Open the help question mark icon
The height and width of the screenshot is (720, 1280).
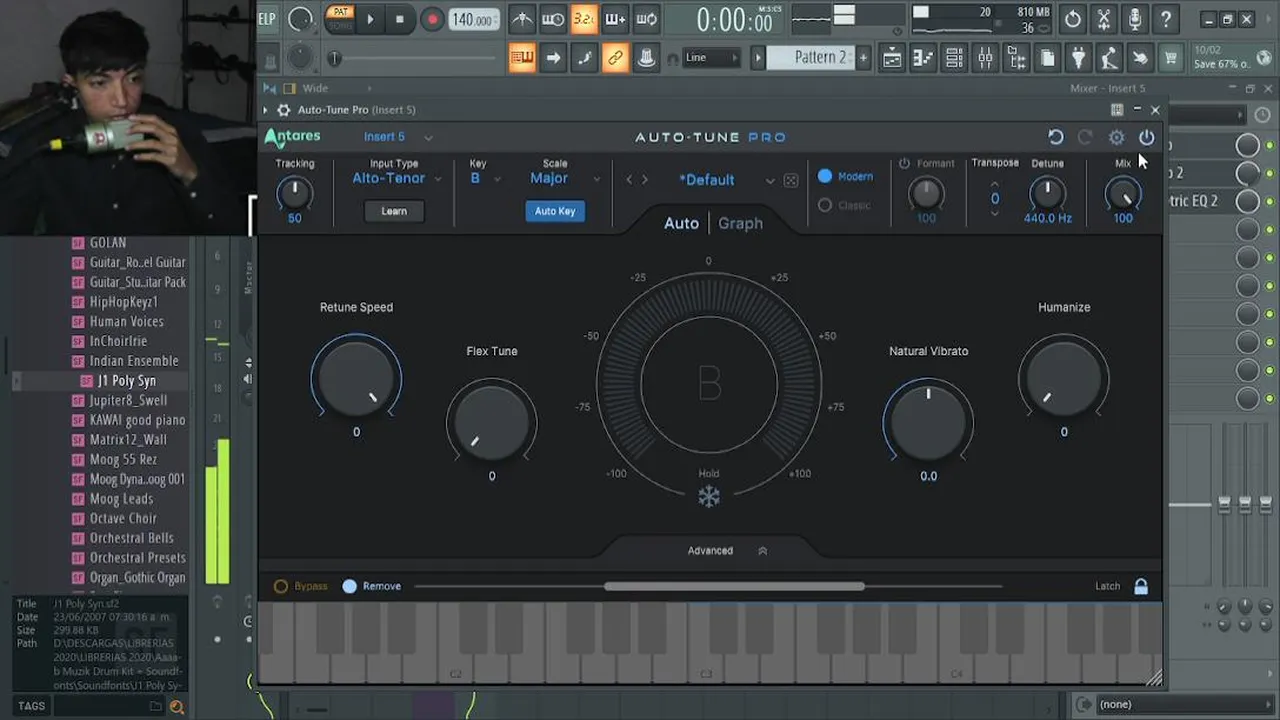[x=1166, y=19]
